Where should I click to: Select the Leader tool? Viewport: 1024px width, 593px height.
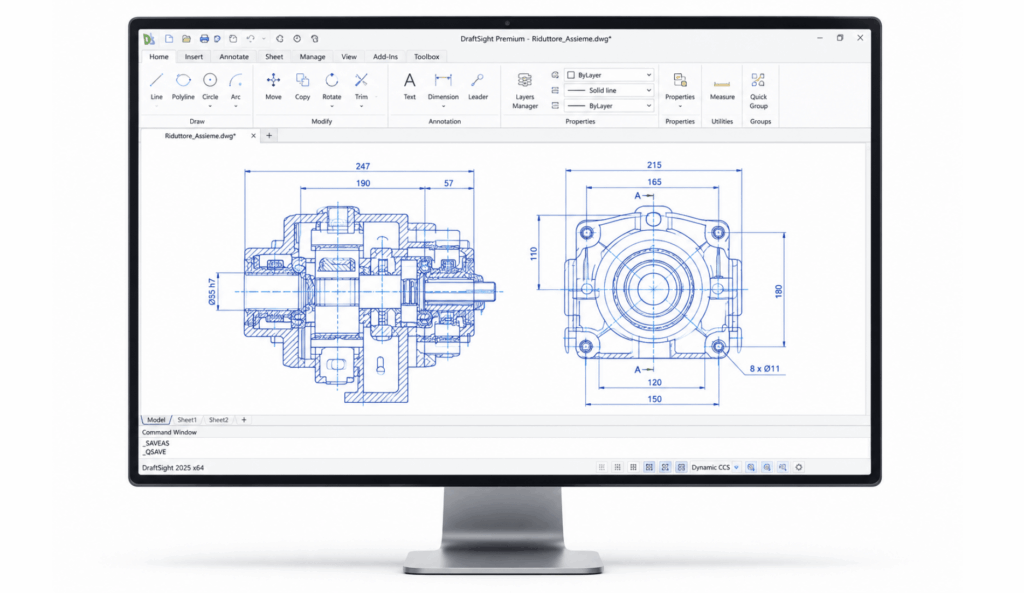(x=477, y=86)
